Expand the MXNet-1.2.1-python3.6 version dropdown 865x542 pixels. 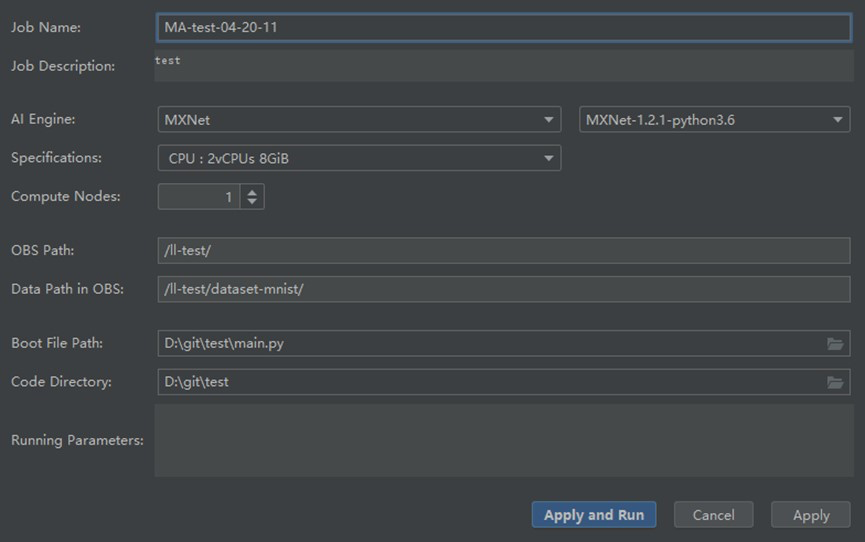coord(714,120)
